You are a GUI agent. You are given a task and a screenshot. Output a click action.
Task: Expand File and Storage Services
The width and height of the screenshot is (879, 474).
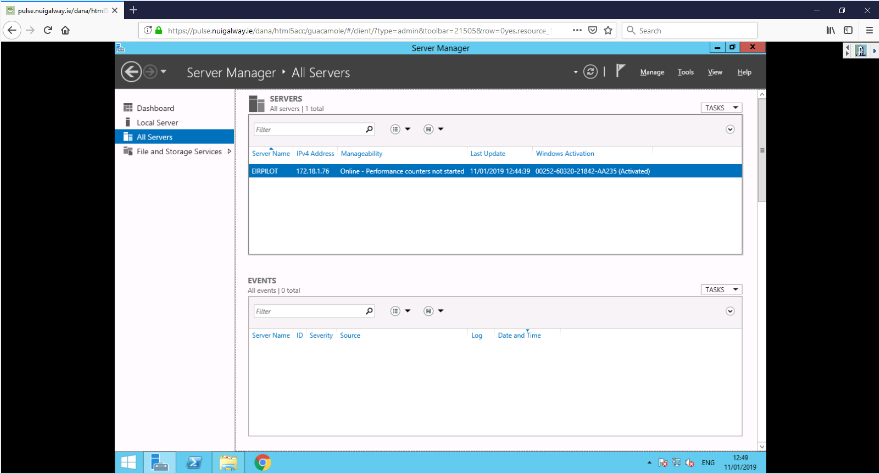[x=230, y=151]
